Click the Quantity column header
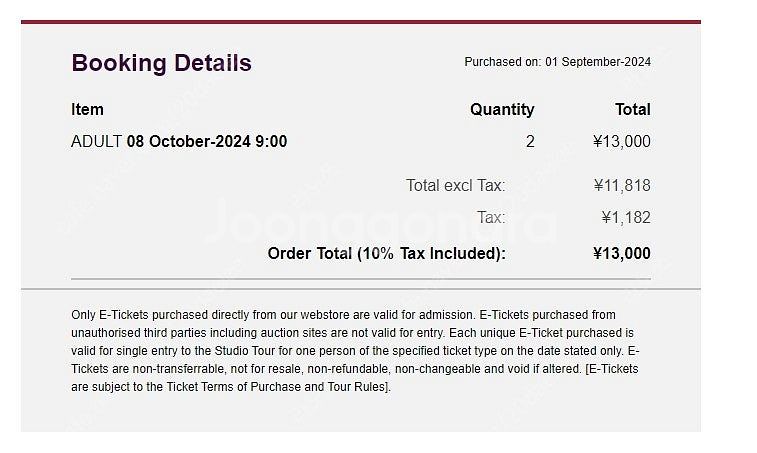Screen dimensions: 757x453 [502, 110]
